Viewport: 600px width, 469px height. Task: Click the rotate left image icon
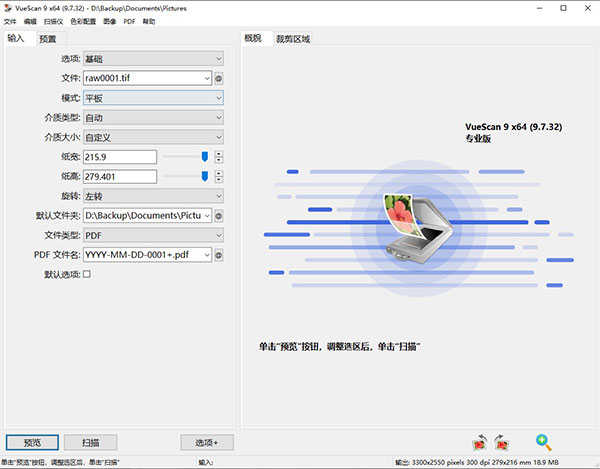(479, 443)
